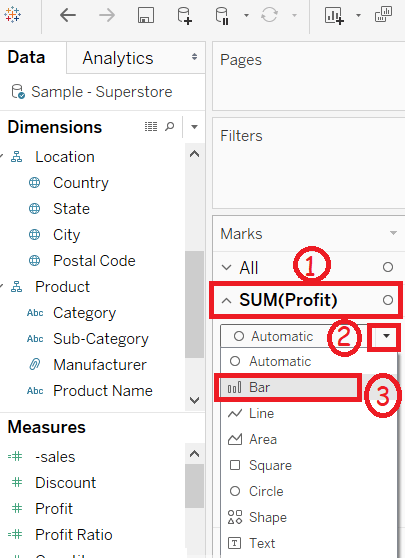Click the Undo back arrow
Viewport: 405px width, 558px height.
click(68, 15)
